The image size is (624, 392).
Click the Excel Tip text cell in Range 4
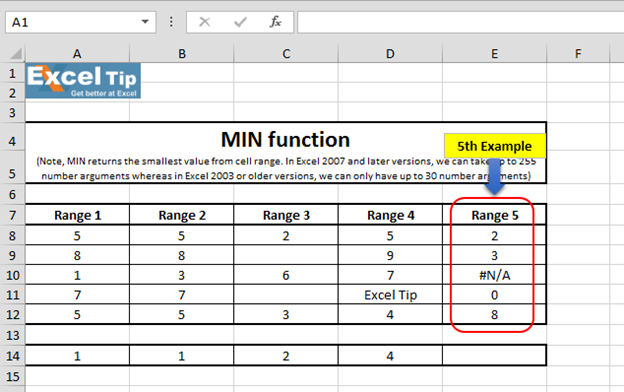click(390, 295)
